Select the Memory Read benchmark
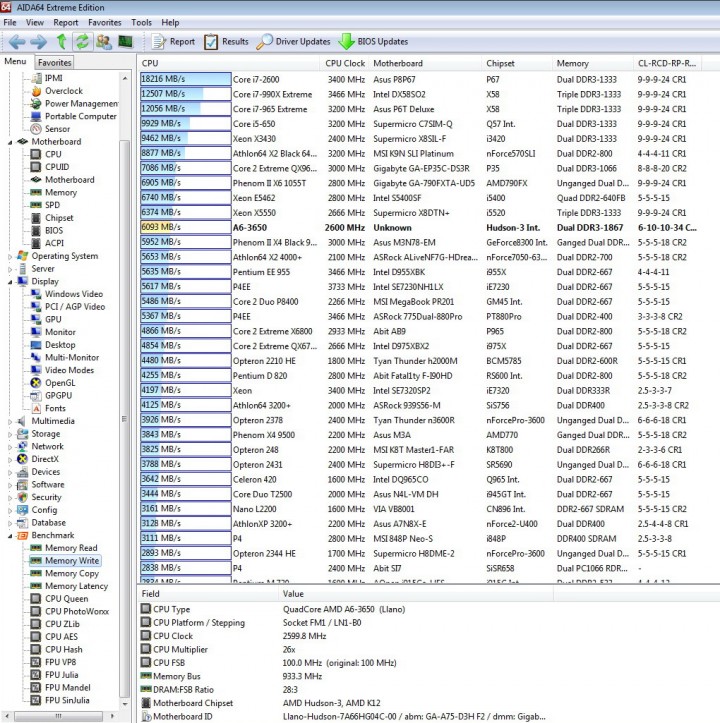The image size is (720, 723). tap(71, 548)
